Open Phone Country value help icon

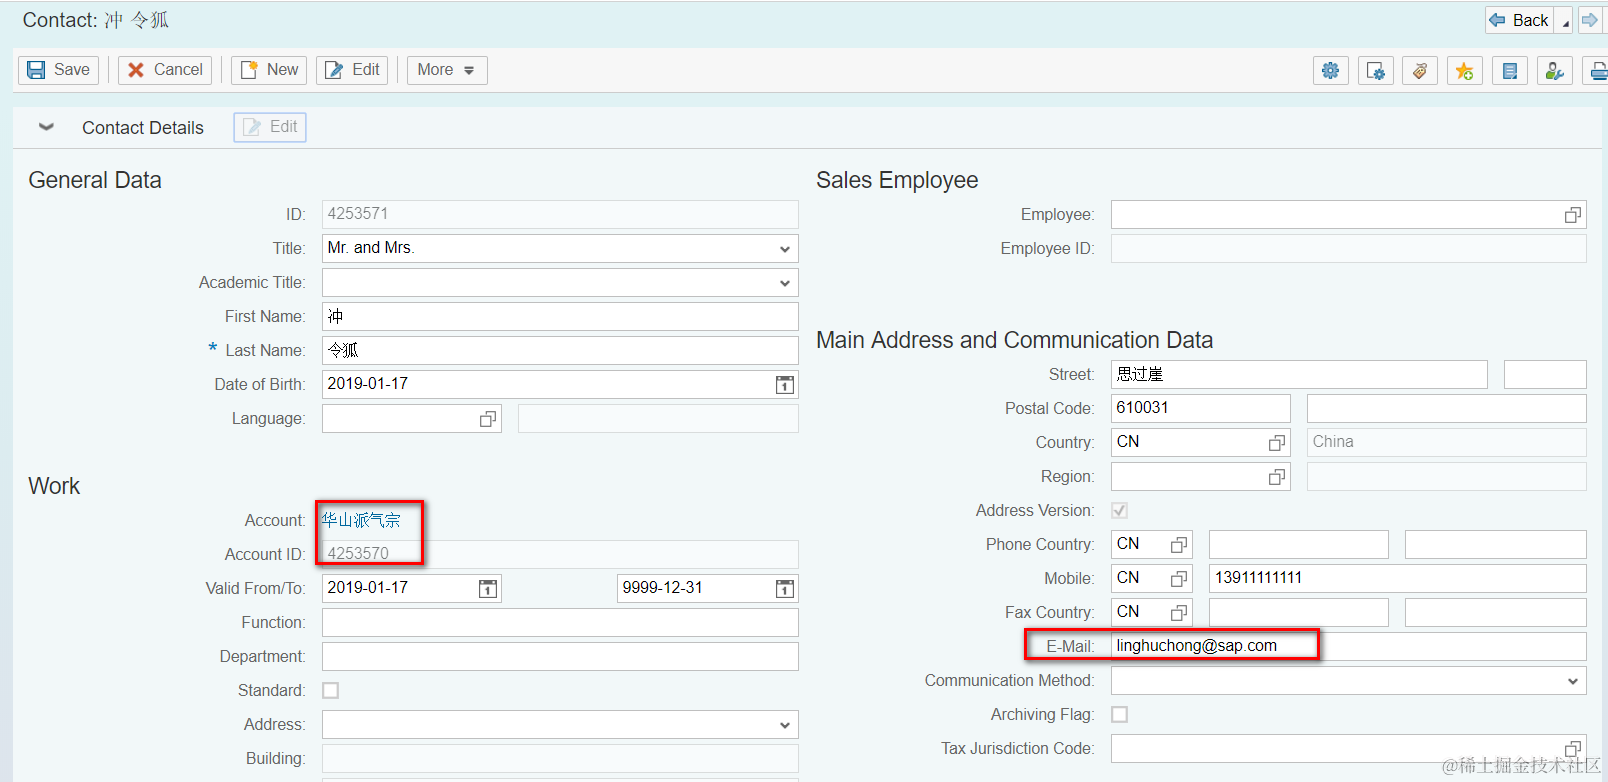click(1179, 545)
